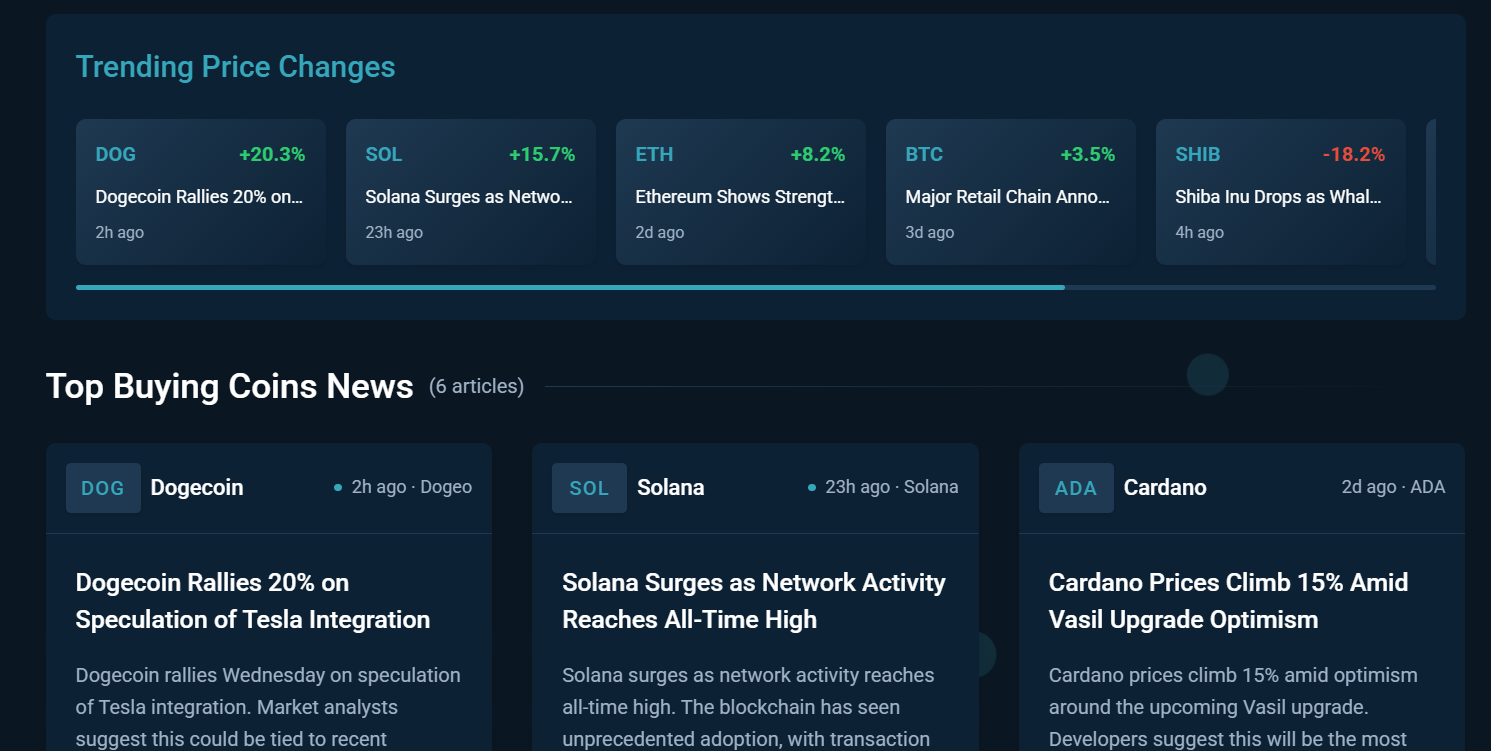Click 'Ethereum Shows Strengt…' trending title

click(x=740, y=197)
